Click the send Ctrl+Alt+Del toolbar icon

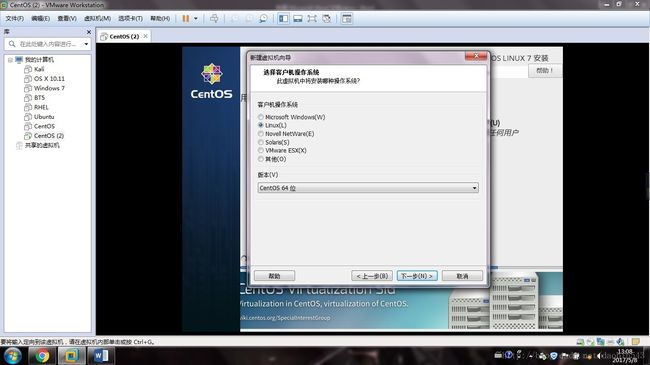click(x=214, y=18)
